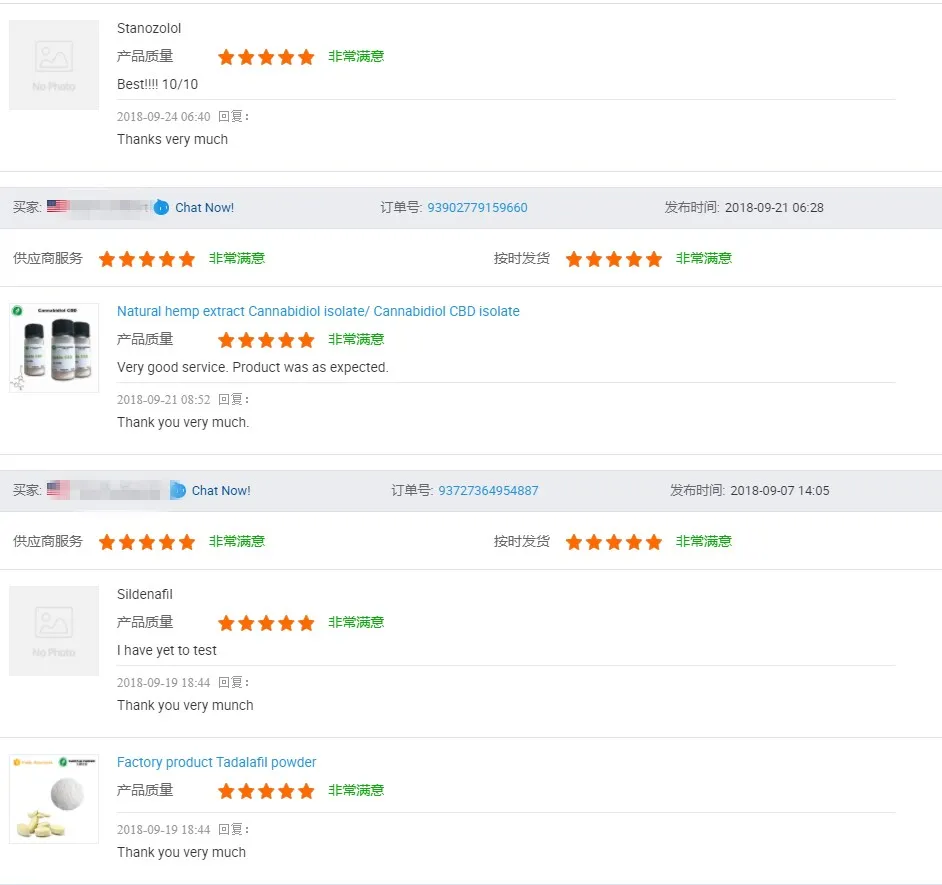Click the CBD isolate bottles thumbnail

[x=54, y=348]
